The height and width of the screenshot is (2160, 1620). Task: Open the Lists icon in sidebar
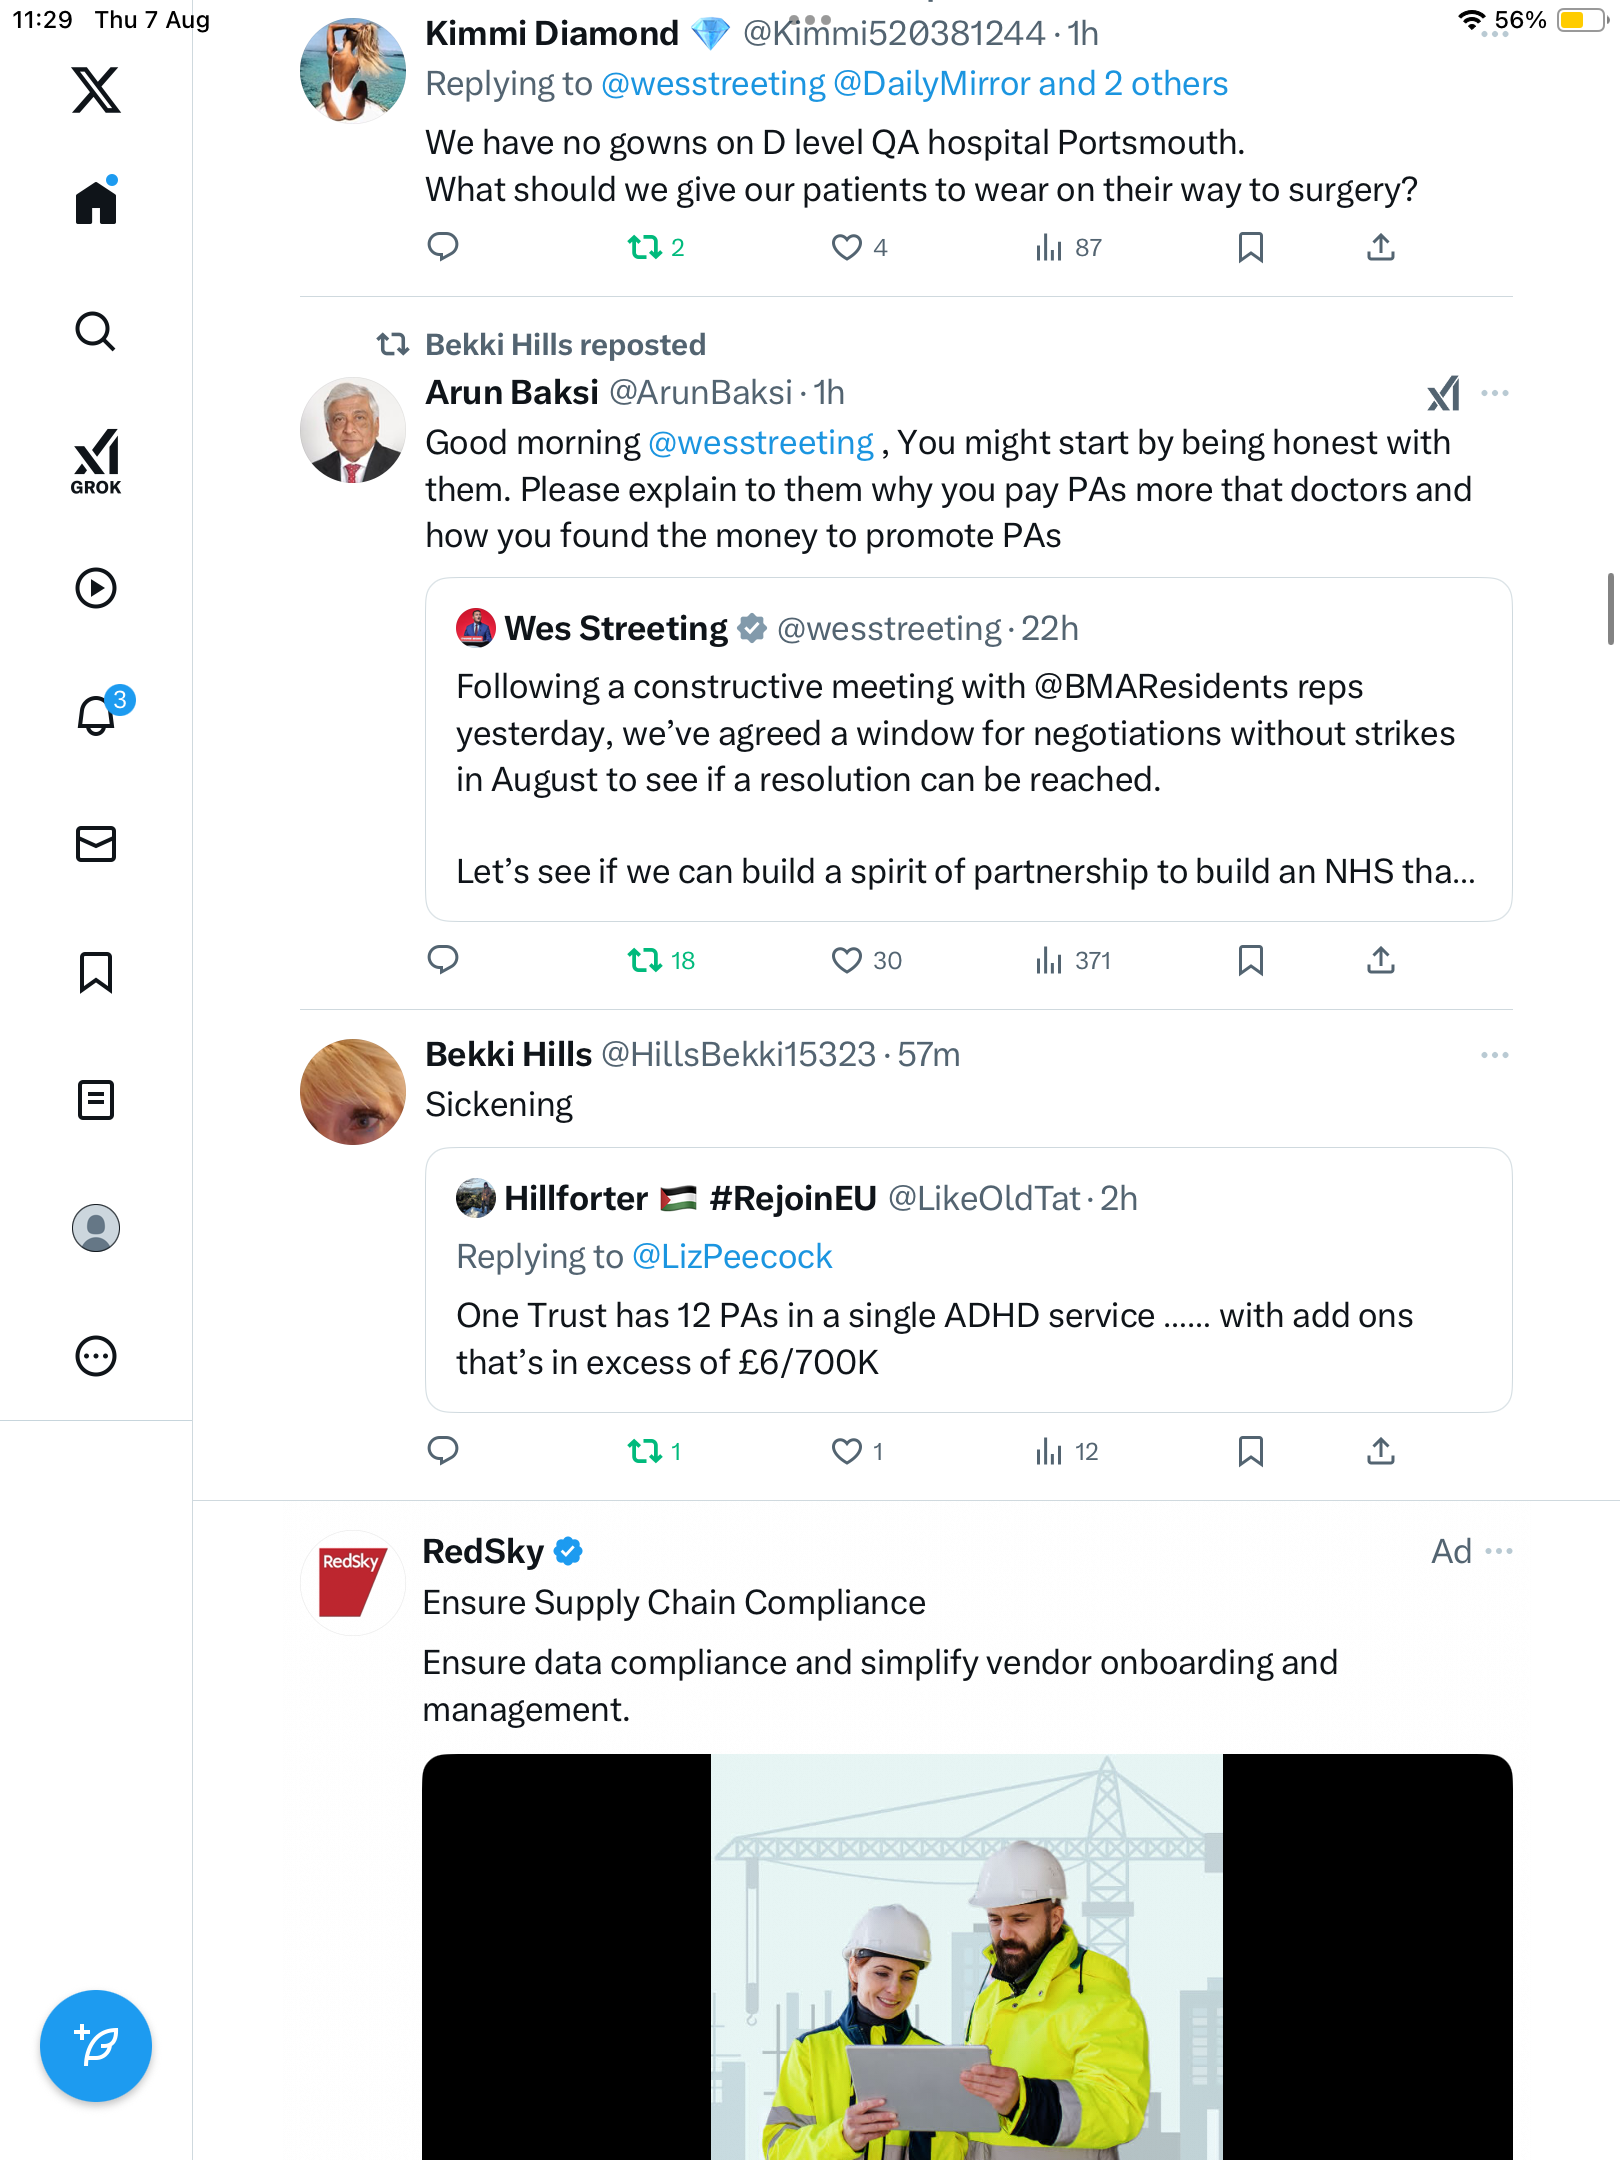(96, 1100)
